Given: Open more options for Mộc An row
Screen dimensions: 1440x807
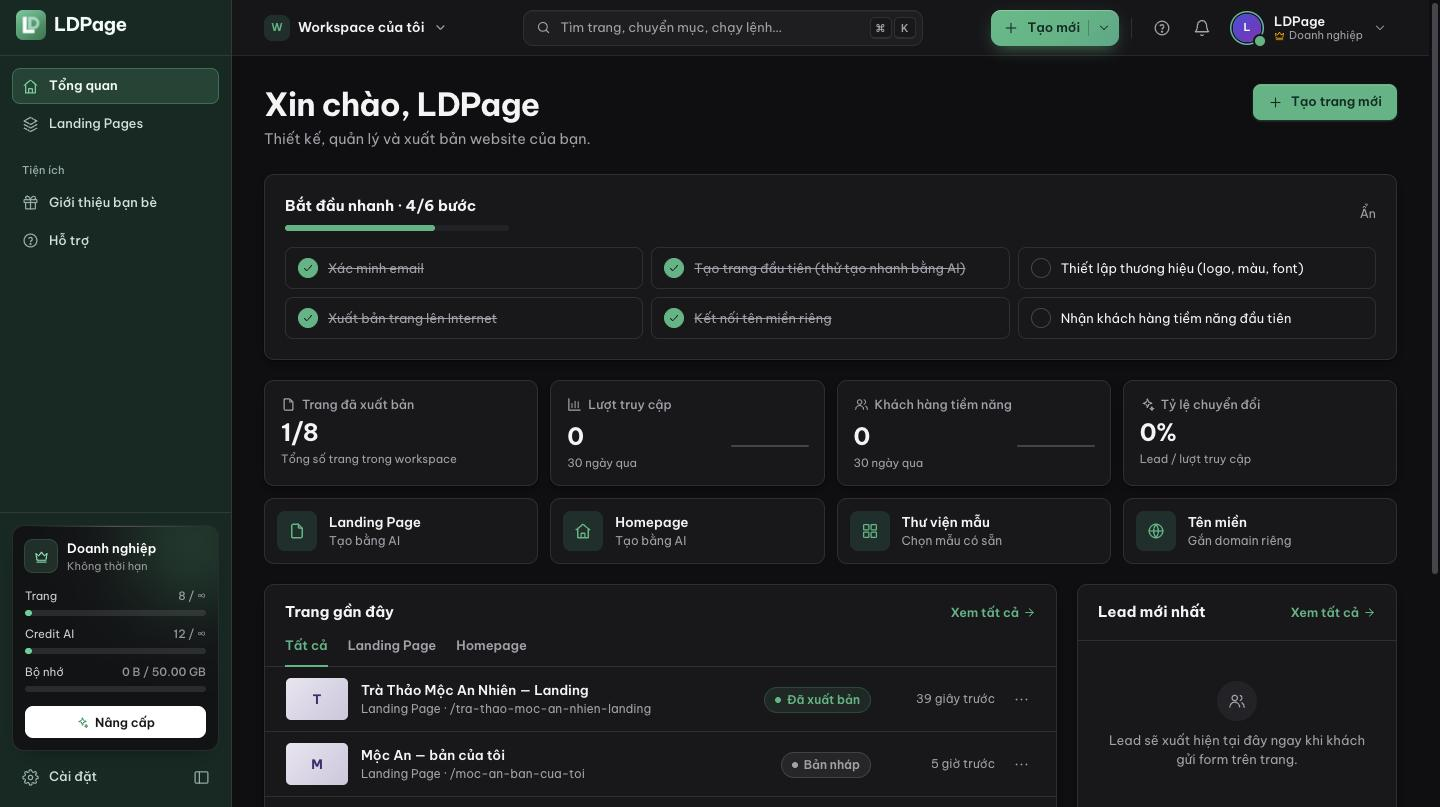Looking at the screenshot, I should pos(1021,764).
